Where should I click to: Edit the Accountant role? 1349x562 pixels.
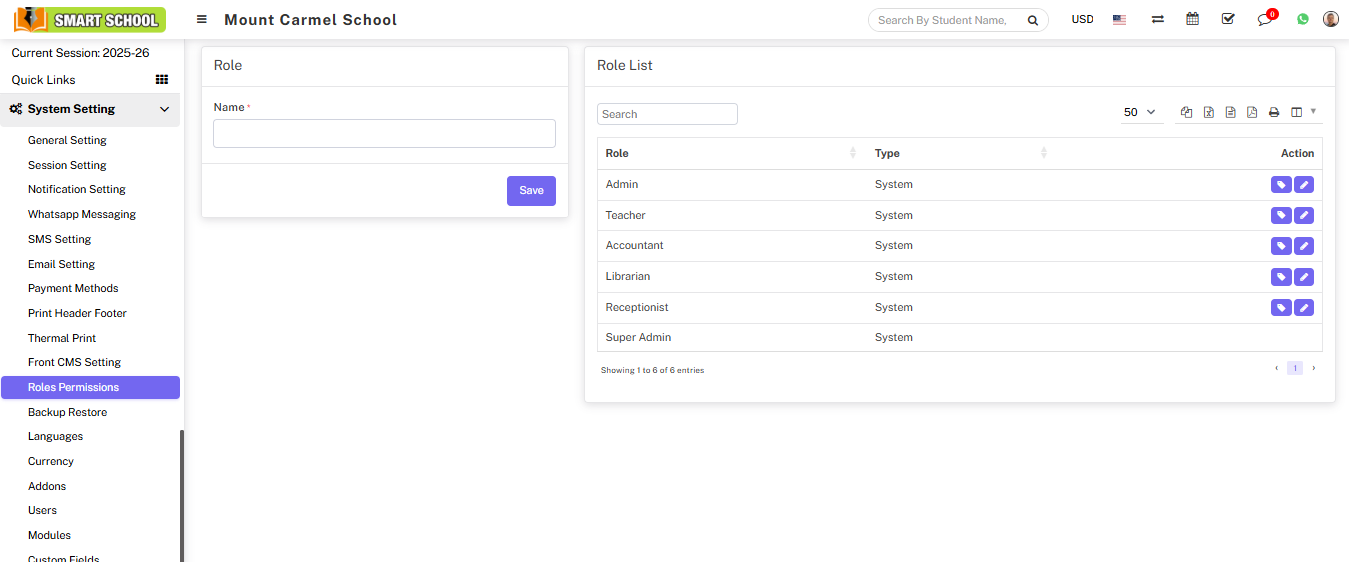click(x=1304, y=246)
